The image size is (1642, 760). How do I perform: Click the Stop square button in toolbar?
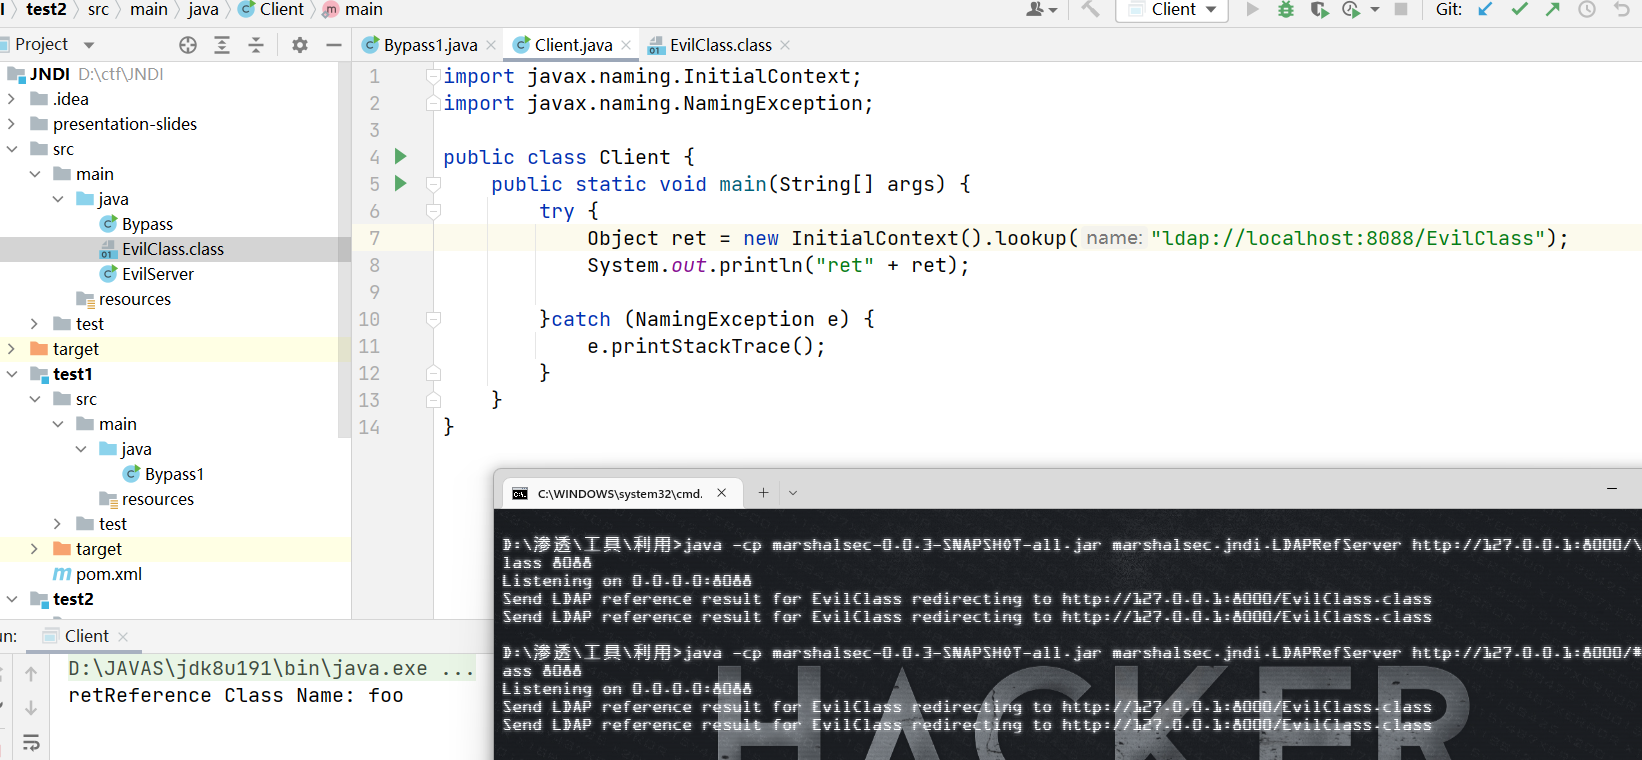[1401, 10]
